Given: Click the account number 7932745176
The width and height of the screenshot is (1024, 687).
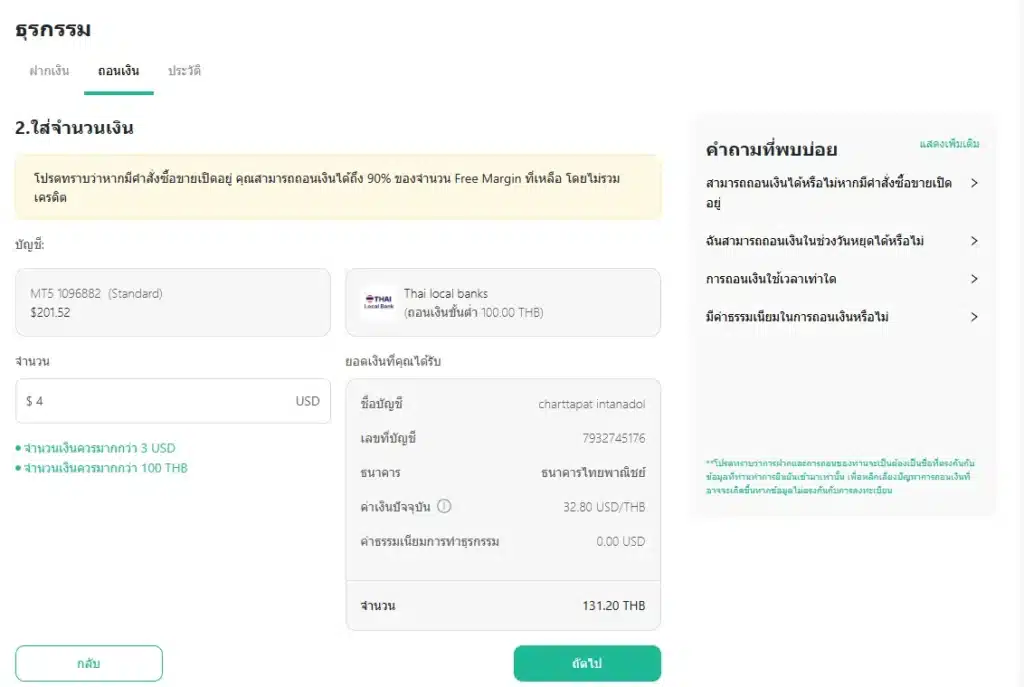Looking at the screenshot, I should point(613,438).
